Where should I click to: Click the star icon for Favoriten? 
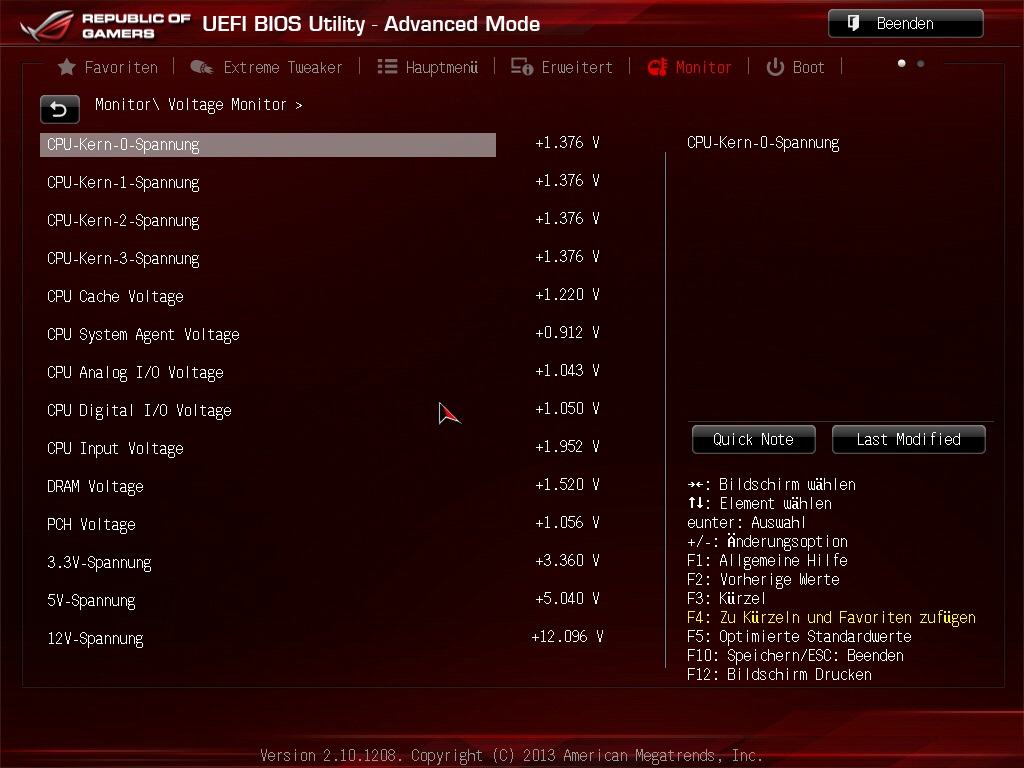(66, 67)
